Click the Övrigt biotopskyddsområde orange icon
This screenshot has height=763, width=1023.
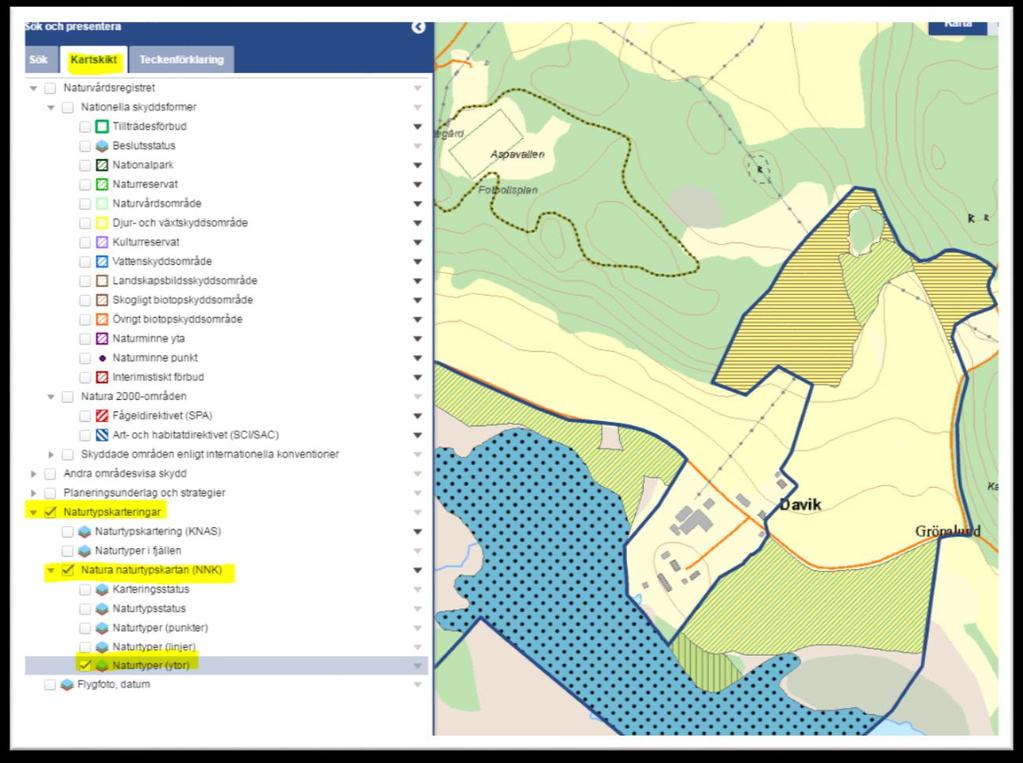pyautogui.click(x=102, y=319)
